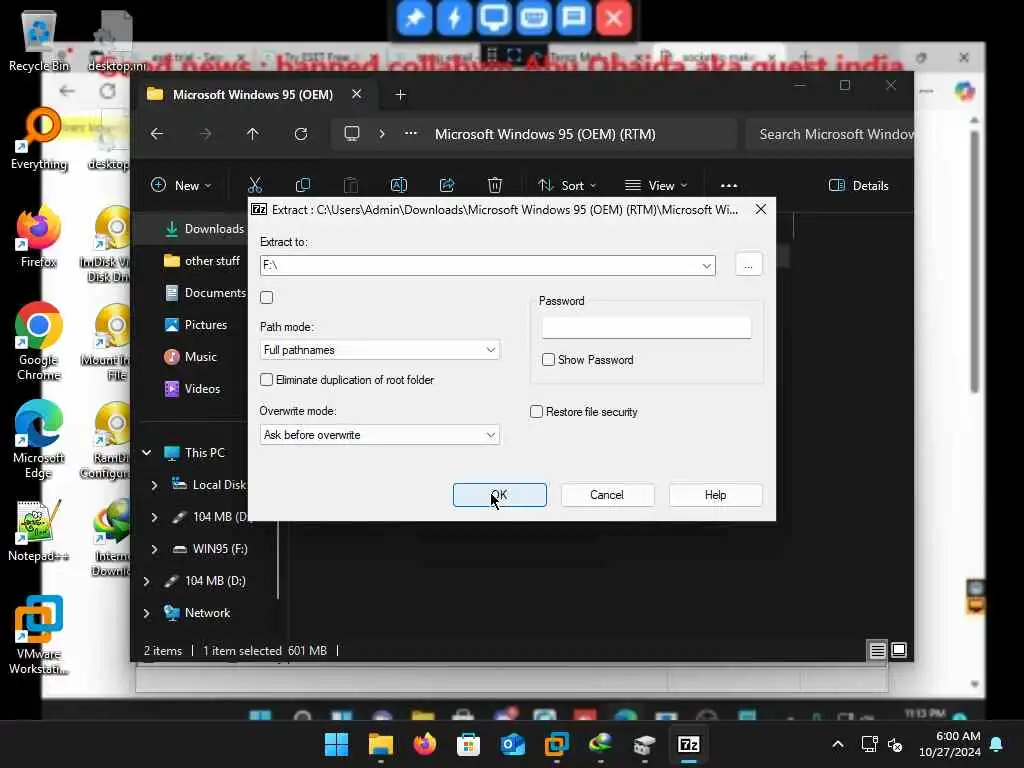Open the See more ellipsis in toolbar

pos(729,185)
